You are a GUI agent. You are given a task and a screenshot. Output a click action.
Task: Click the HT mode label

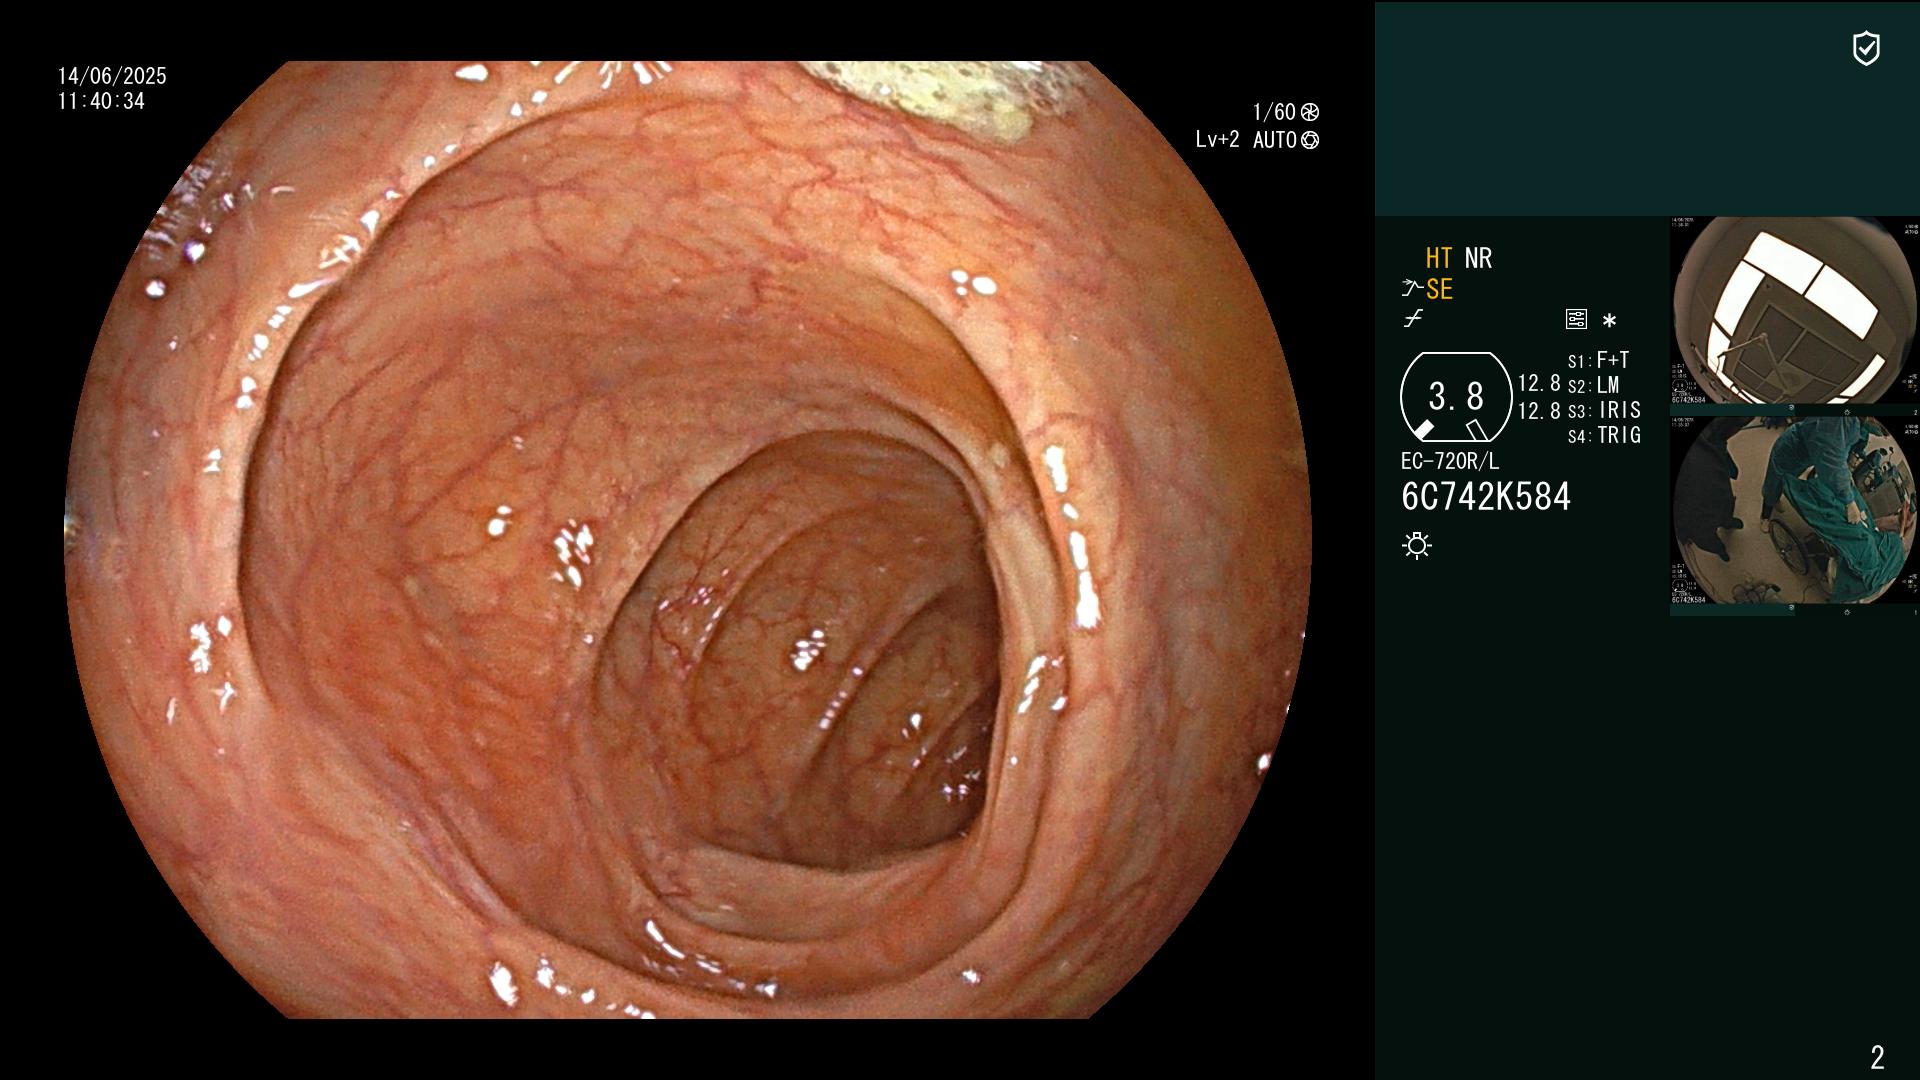1439,258
